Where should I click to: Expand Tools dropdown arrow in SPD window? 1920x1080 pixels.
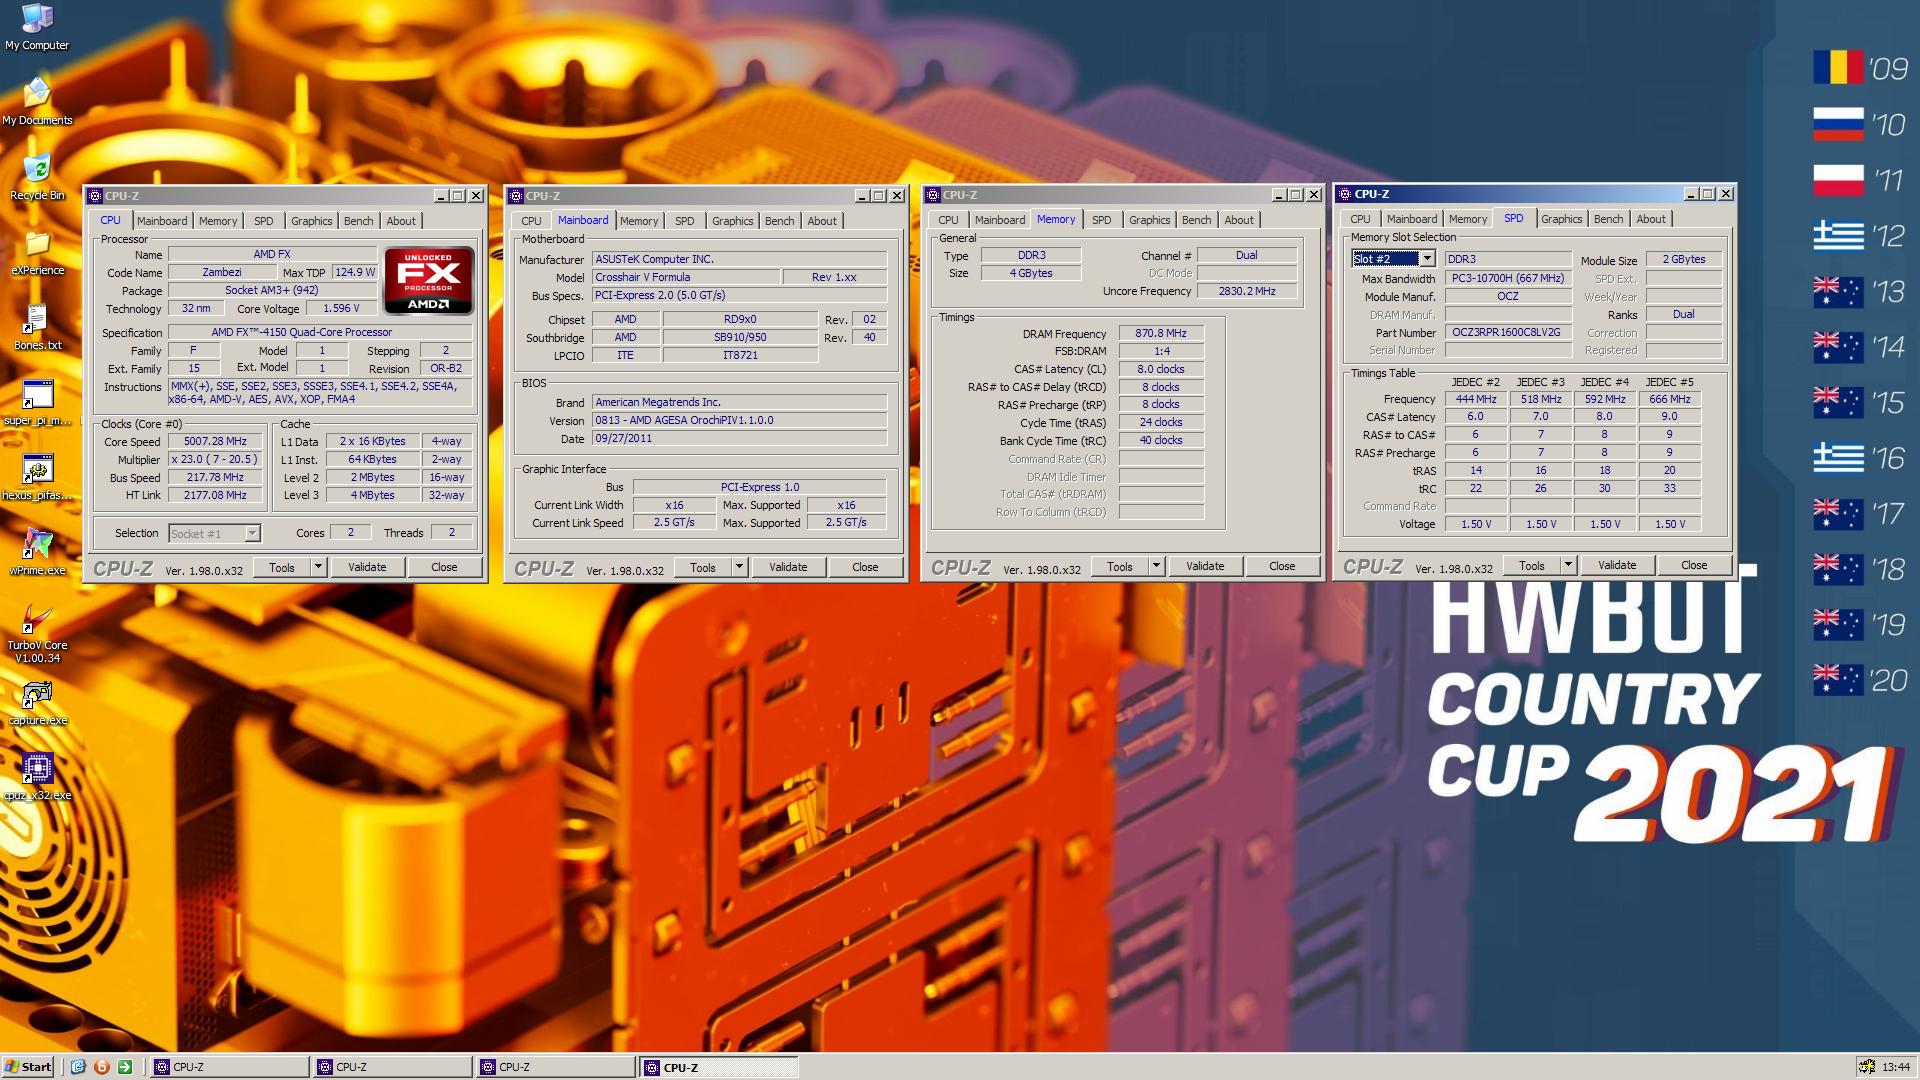[1568, 565]
